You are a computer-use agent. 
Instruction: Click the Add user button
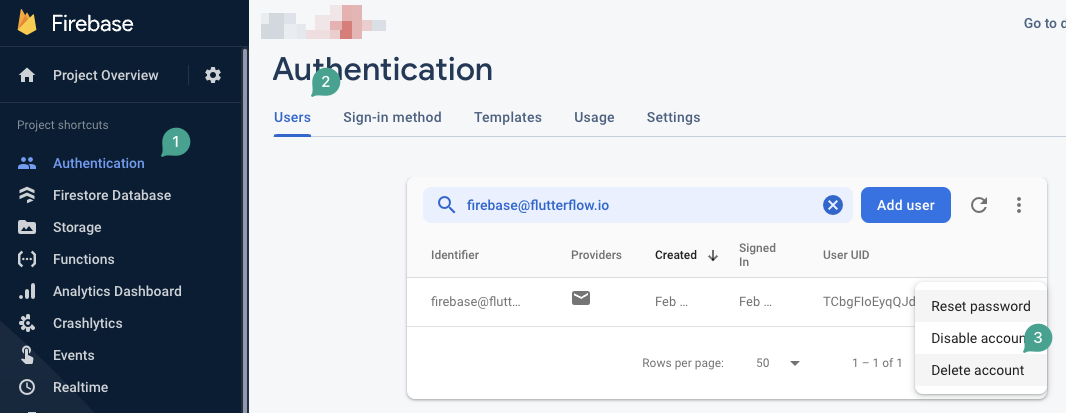point(906,205)
